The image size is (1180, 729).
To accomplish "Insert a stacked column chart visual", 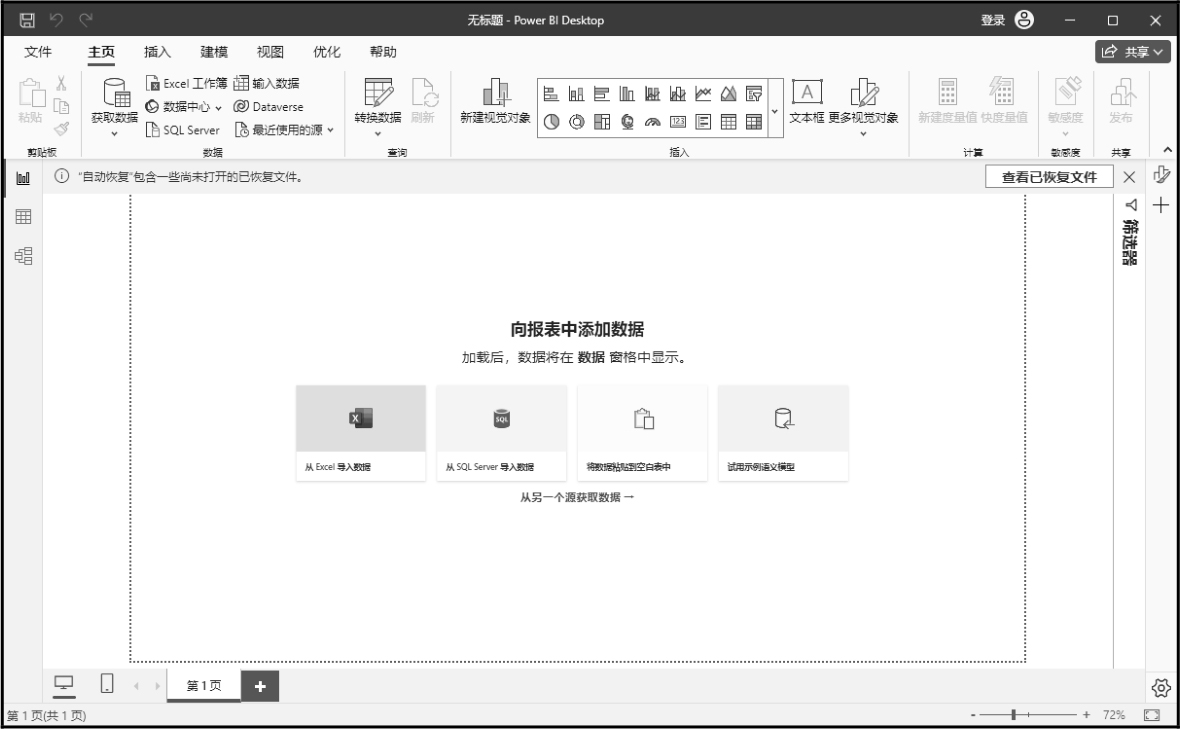I will click(x=576, y=93).
